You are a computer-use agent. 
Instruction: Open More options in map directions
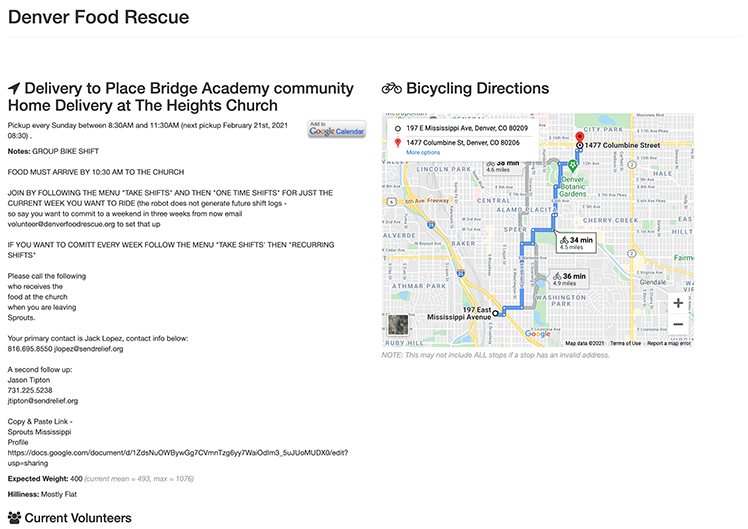coord(423,153)
